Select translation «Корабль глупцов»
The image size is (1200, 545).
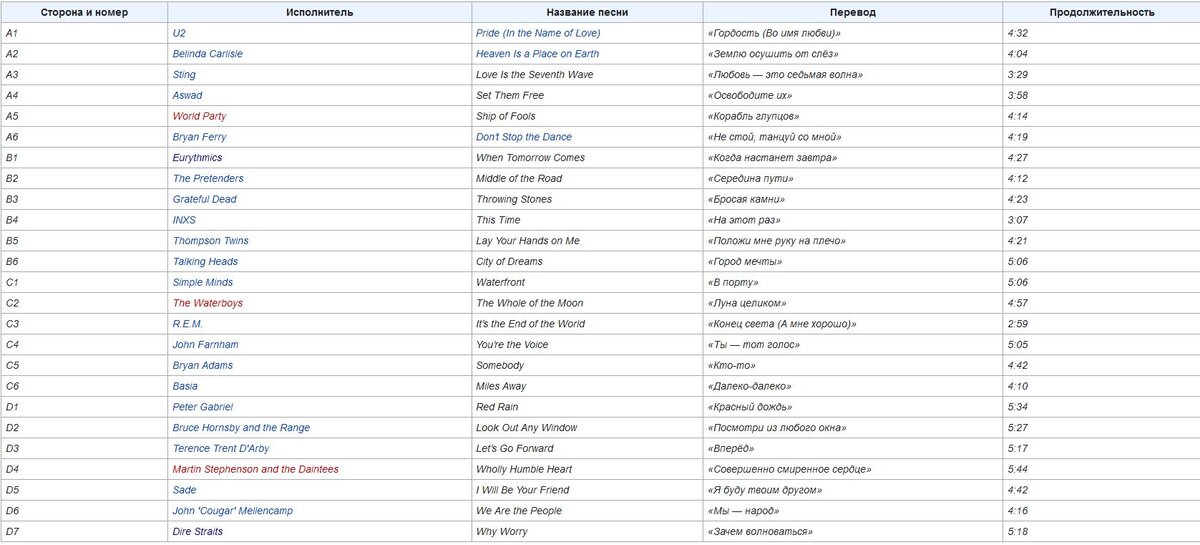(x=752, y=116)
